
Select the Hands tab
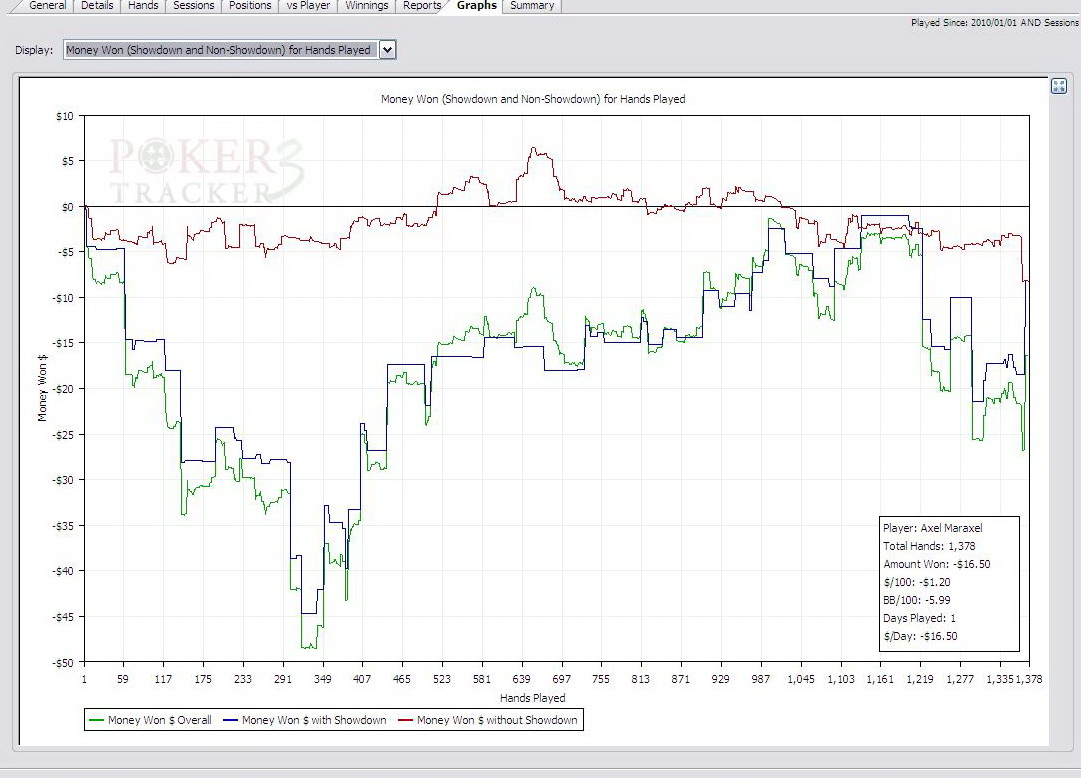(143, 6)
